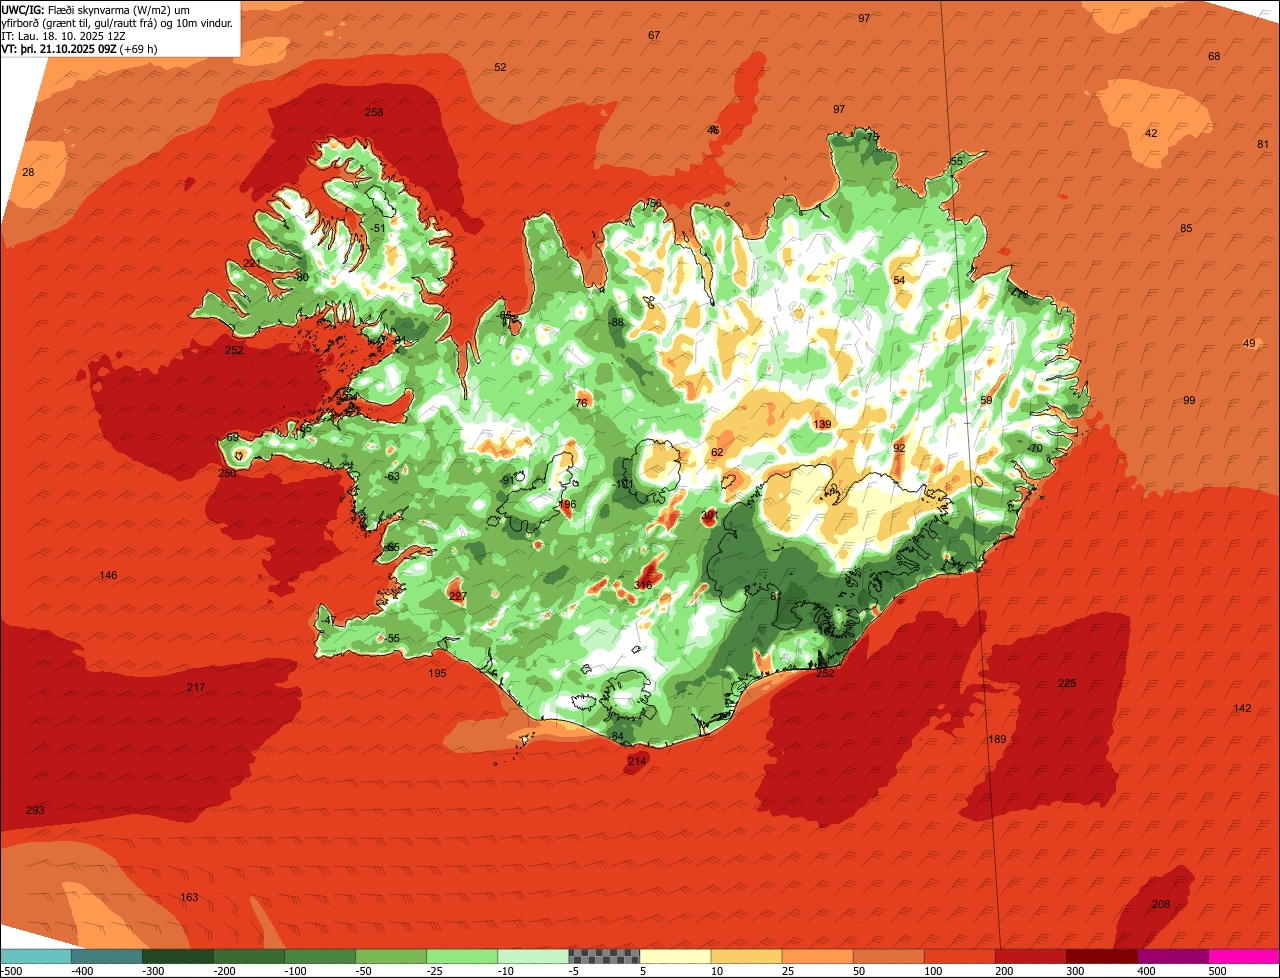Click the pale green swatch between -10 and -5
Image resolution: width=1280 pixels, height=978 pixels.
pyautogui.click(x=533, y=956)
